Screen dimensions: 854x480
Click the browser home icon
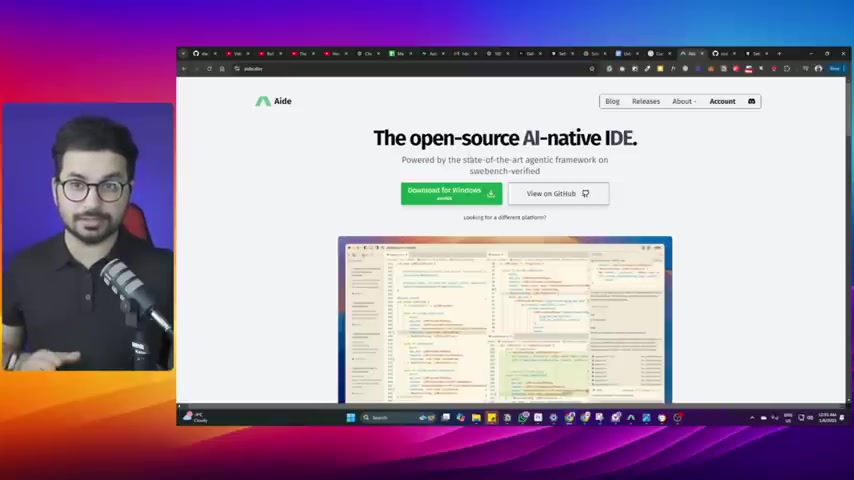coord(222,69)
